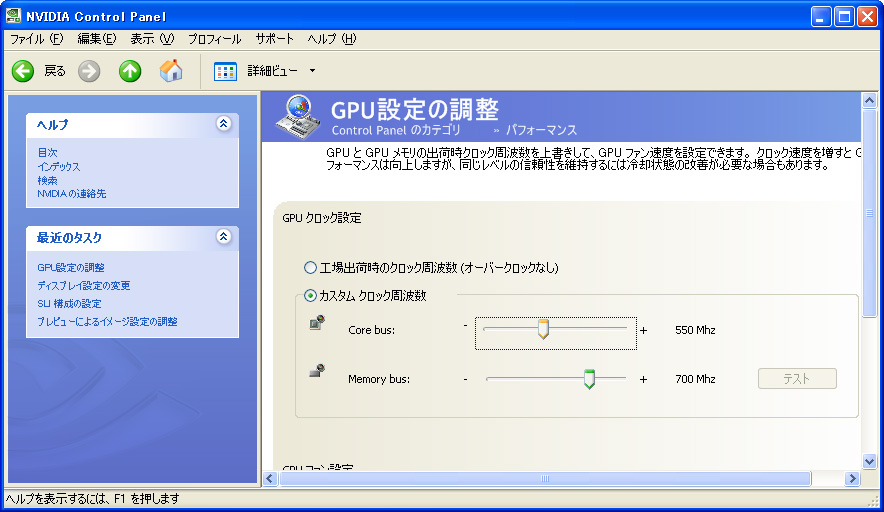Open the サポート menu
The width and height of the screenshot is (884, 512).
click(x=275, y=39)
